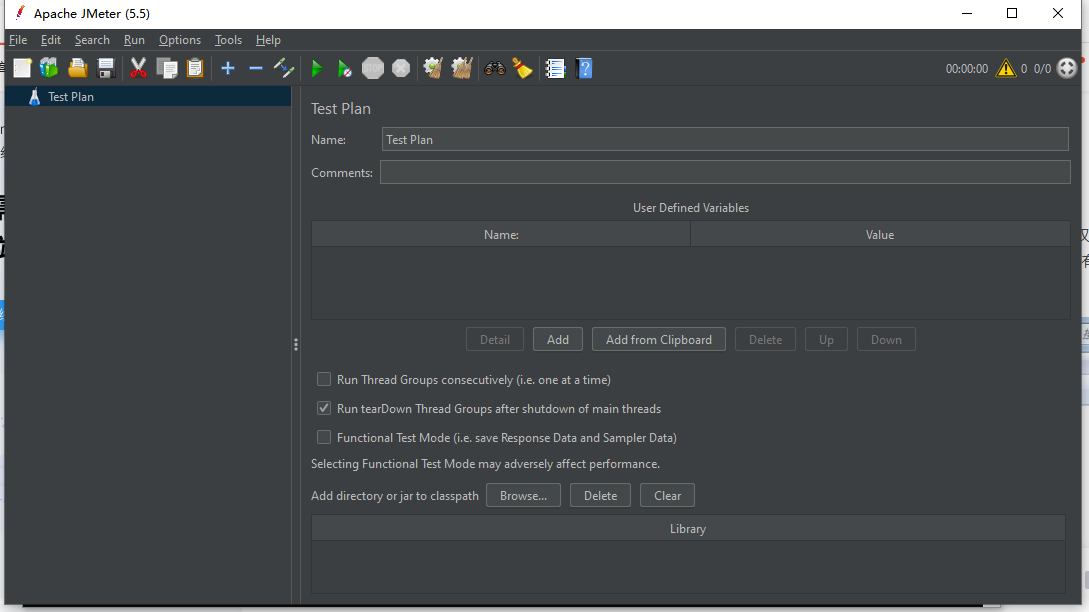The width and height of the screenshot is (1089, 612).
Task: Open the Run menu
Action: coord(134,40)
